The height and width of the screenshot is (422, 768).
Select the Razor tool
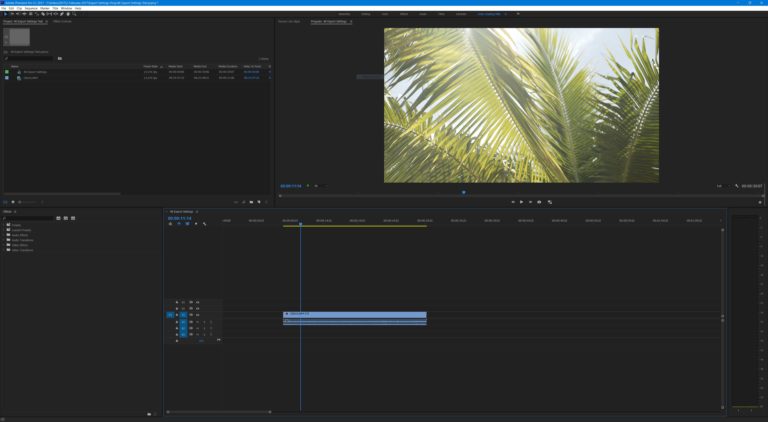pos(43,14)
